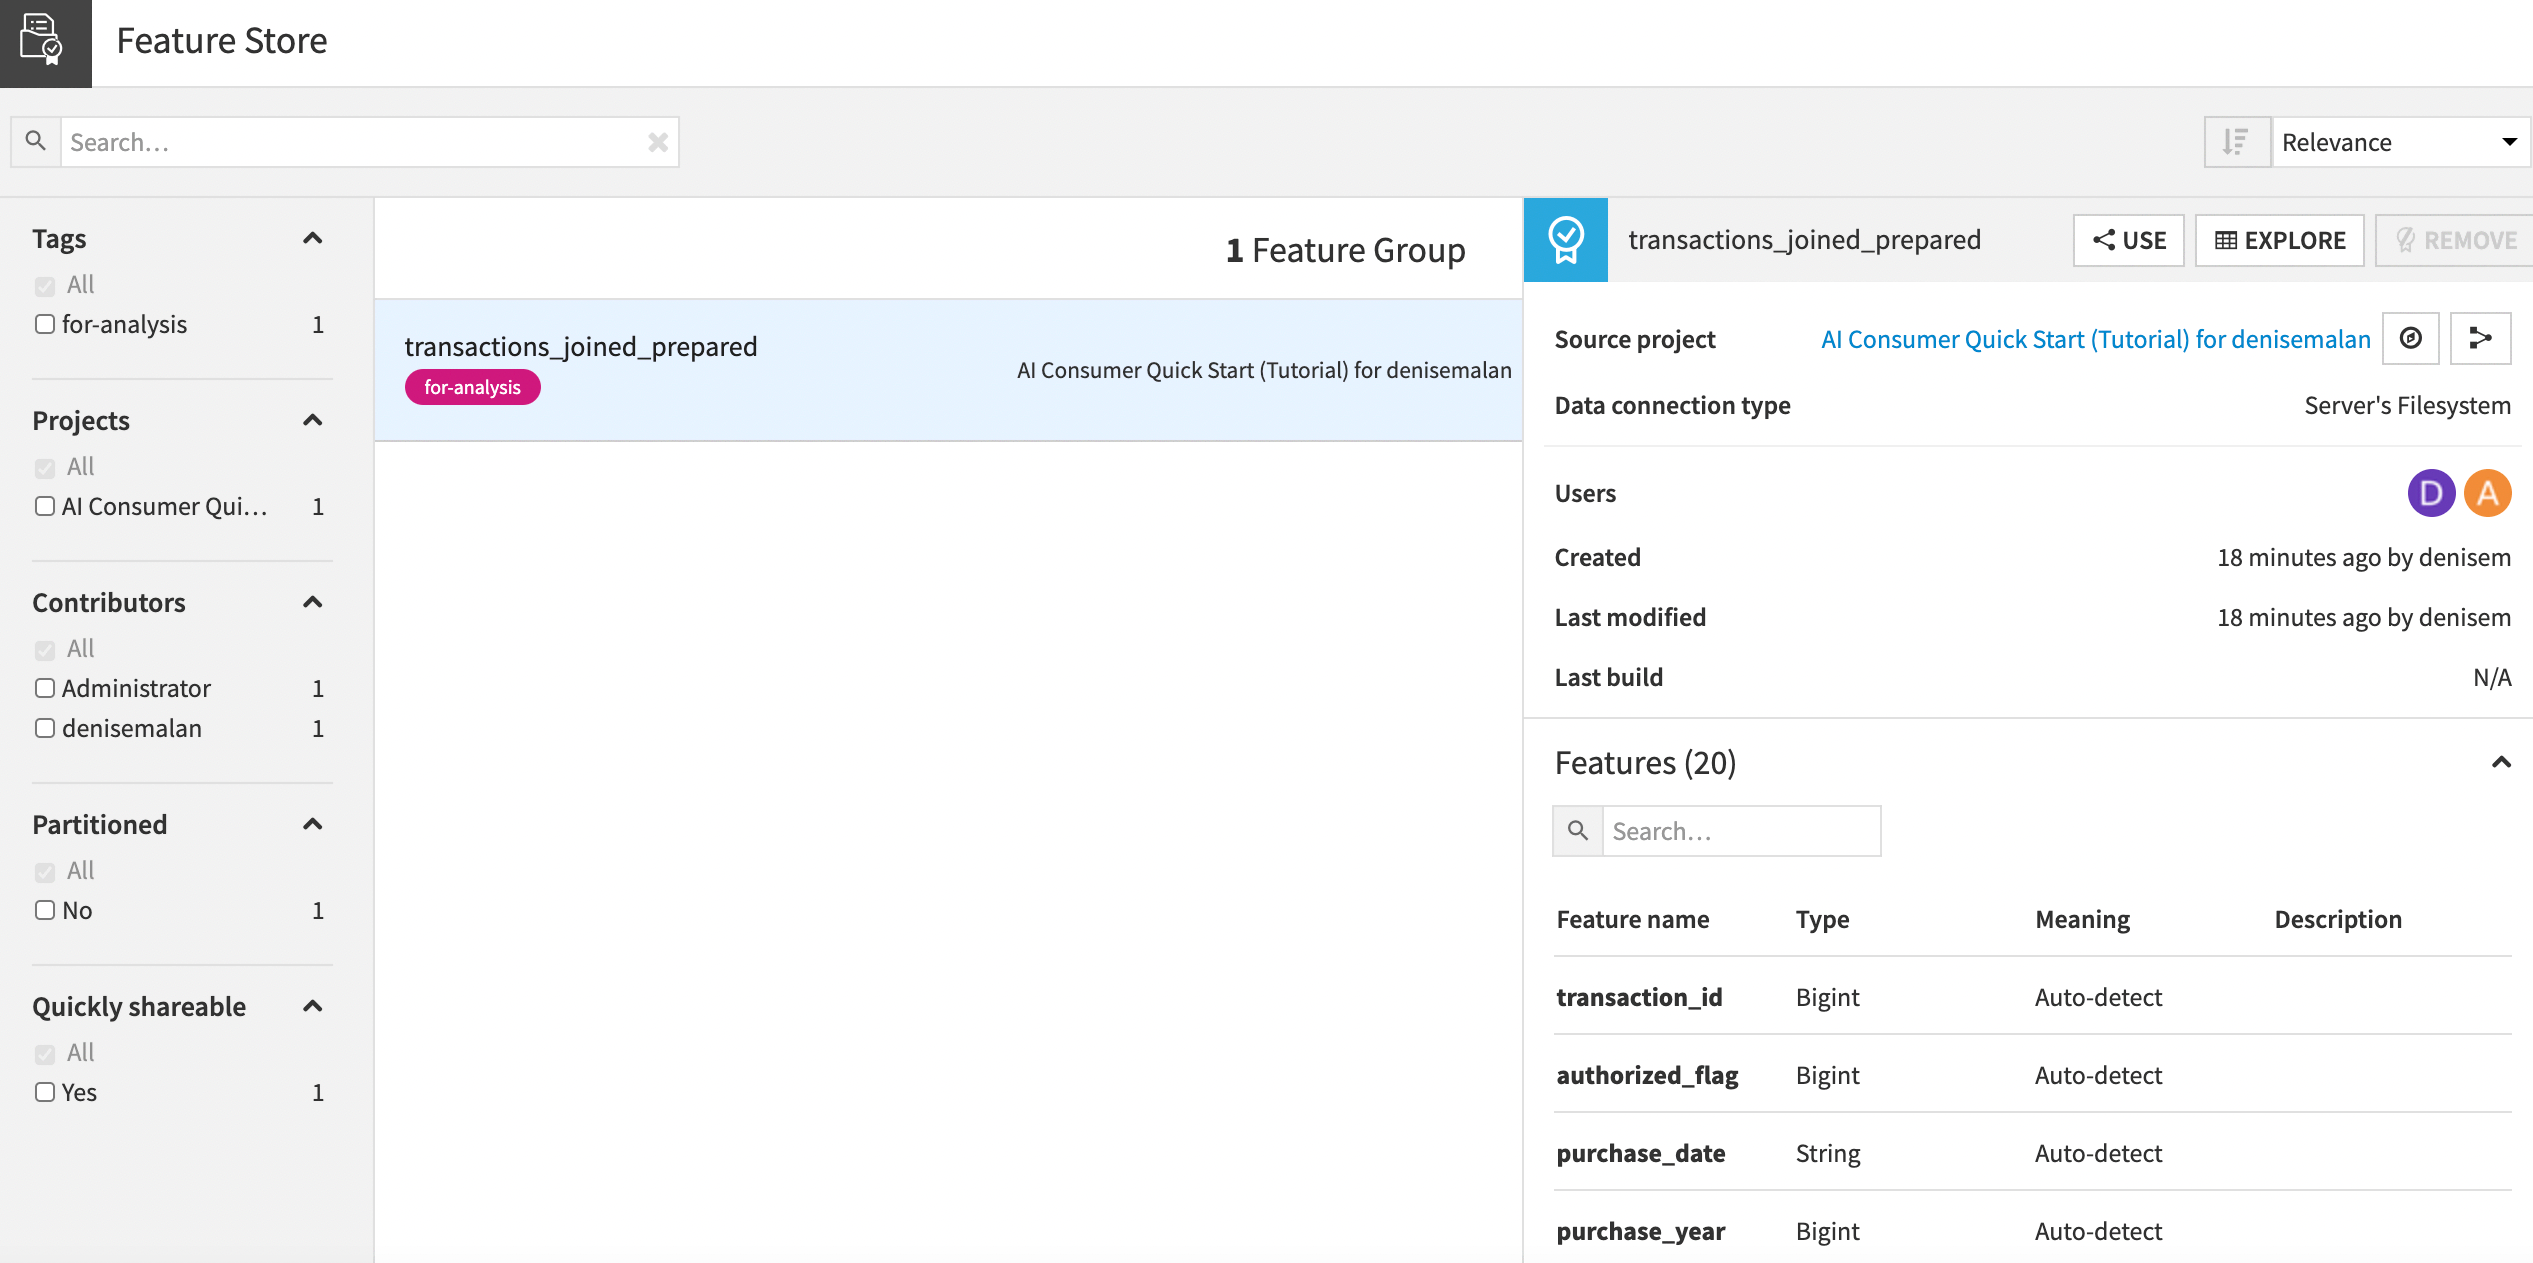Click the flow lineage icon next to source project
The width and height of the screenshot is (2533, 1263).
click(2481, 339)
